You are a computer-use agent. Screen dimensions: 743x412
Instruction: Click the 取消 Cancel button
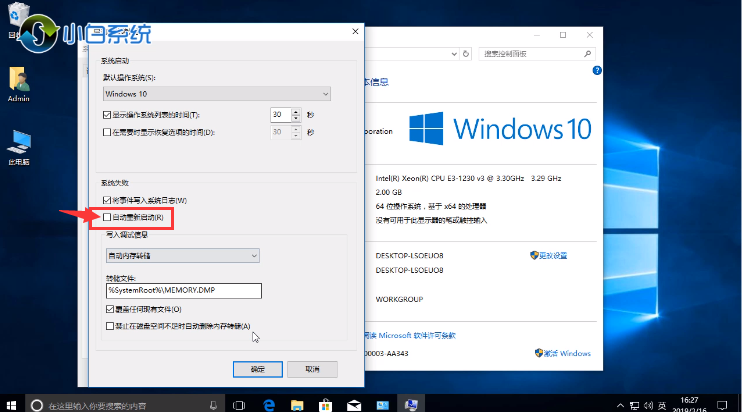[312, 369]
